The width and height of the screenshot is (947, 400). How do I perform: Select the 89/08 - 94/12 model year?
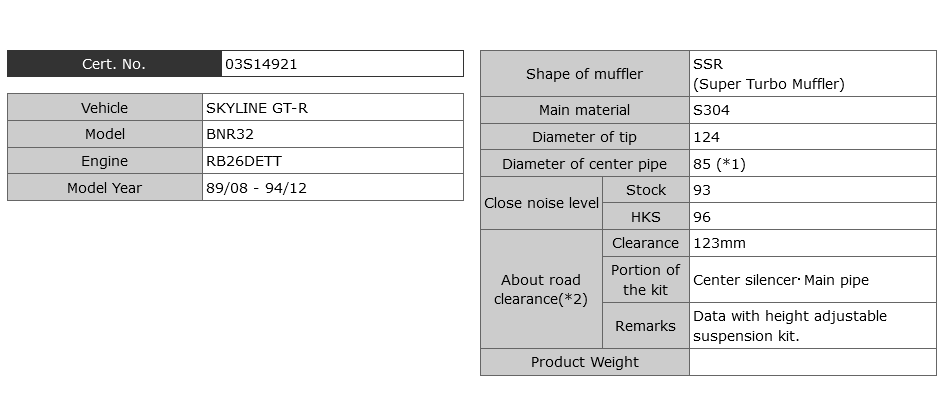(x=256, y=188)
